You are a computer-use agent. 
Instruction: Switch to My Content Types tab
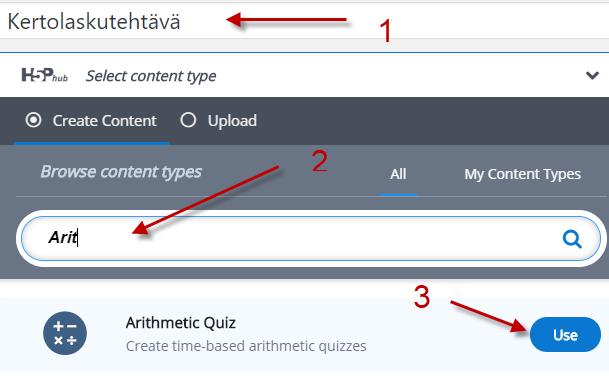[523, 174]
